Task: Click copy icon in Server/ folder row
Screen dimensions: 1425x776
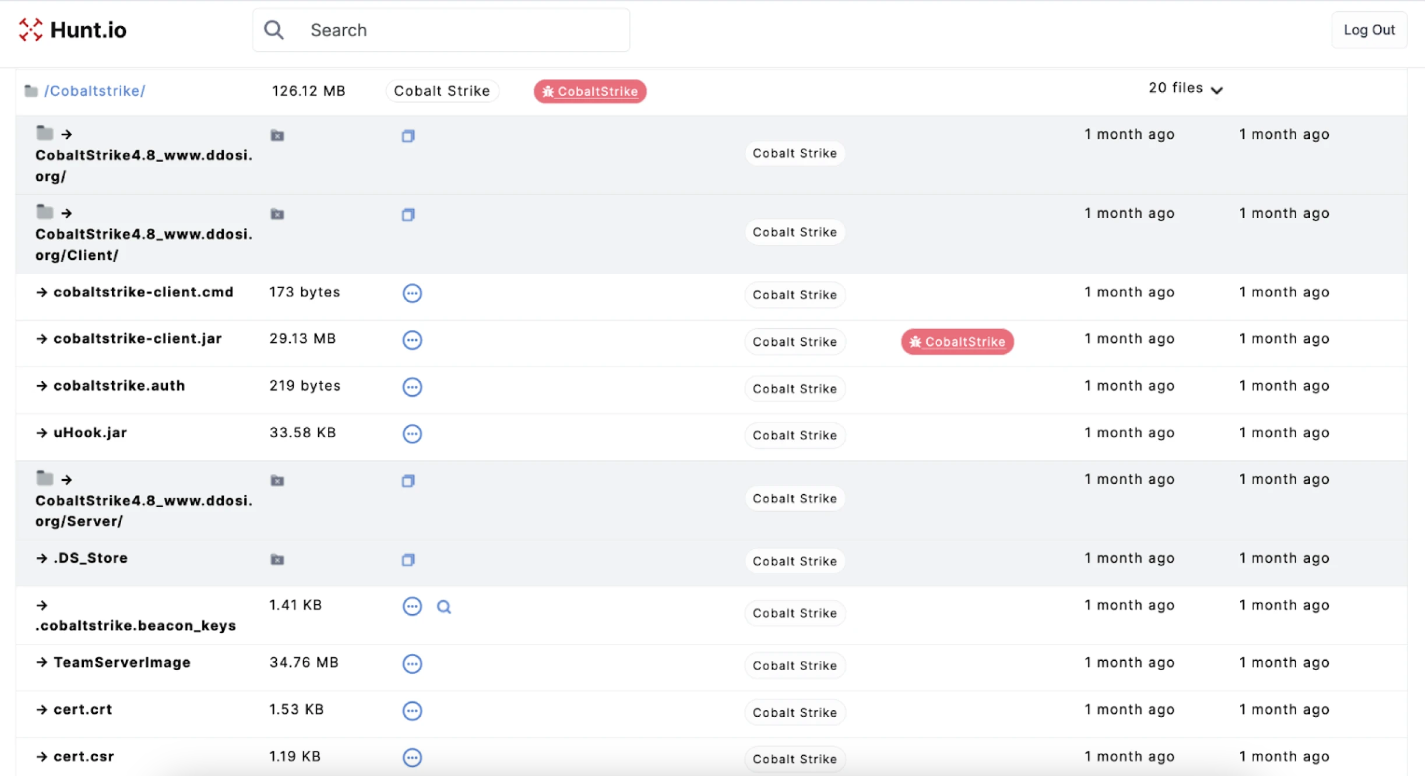Action: click(408, 481)
